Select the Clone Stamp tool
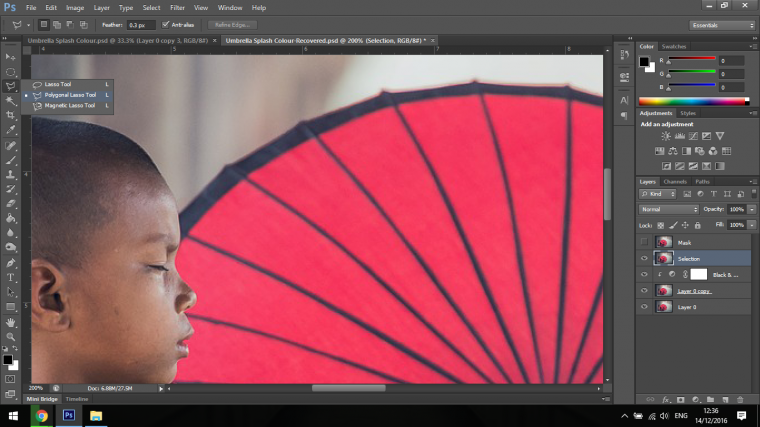760x427 pixels. point(11,174)
